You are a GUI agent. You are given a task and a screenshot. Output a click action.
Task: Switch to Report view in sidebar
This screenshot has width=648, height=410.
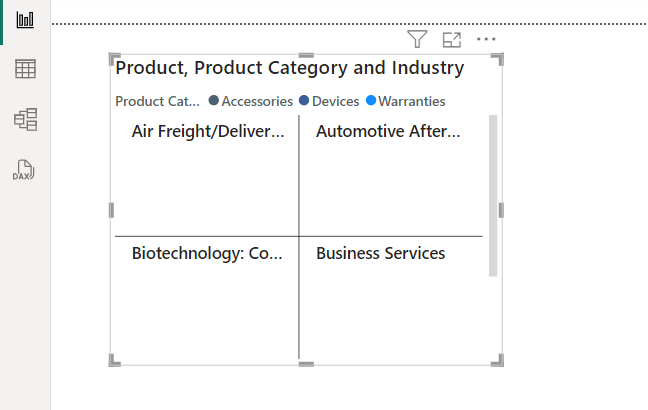coord(25,20)
